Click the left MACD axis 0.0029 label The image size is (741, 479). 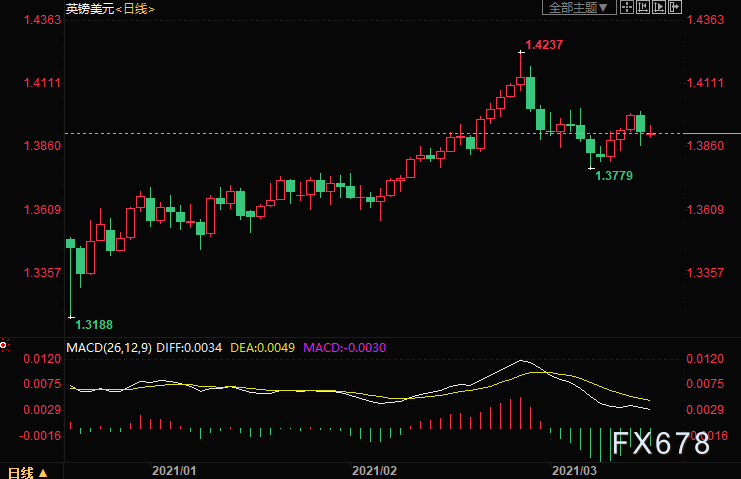[43, 410]
